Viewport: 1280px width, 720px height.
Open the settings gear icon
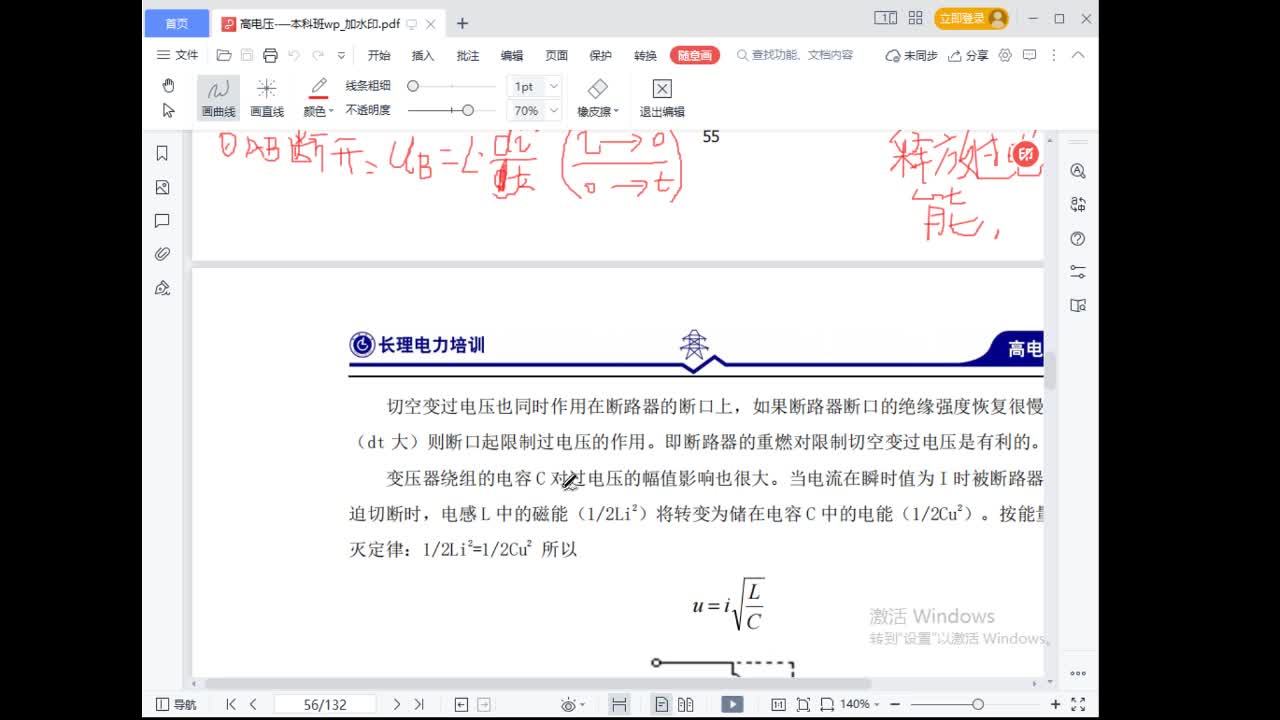(x=1005, y=56)
